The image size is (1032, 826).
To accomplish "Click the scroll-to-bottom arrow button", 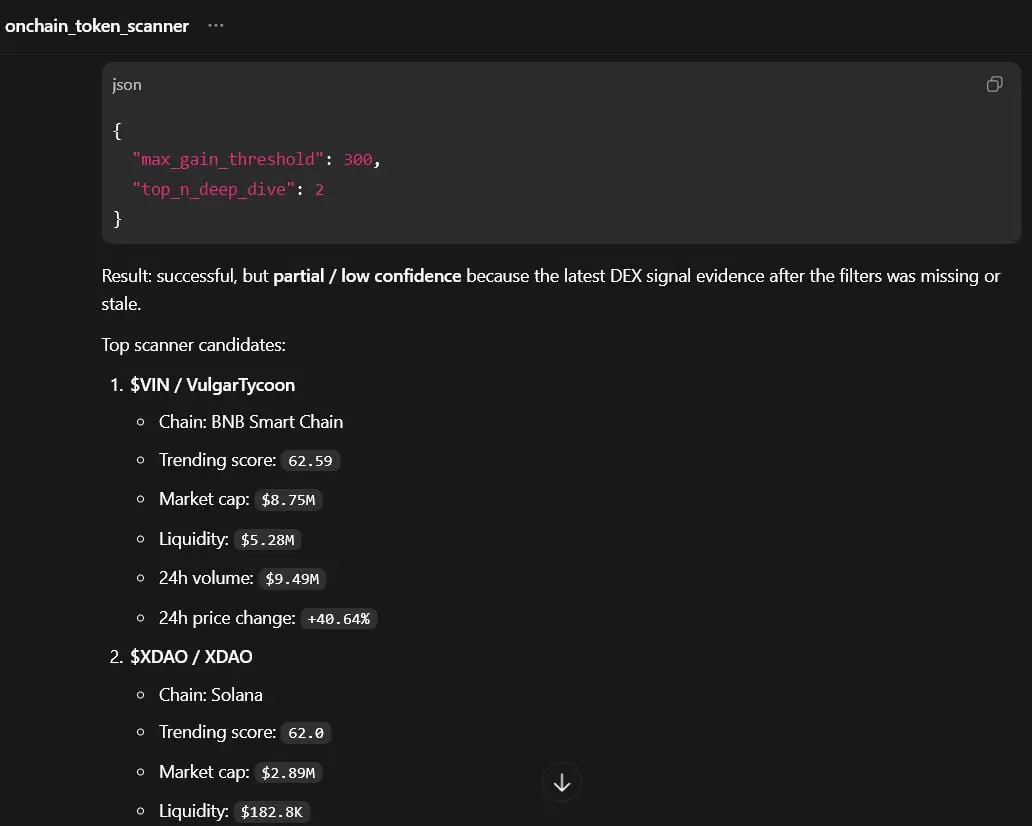I will (561, 783).
